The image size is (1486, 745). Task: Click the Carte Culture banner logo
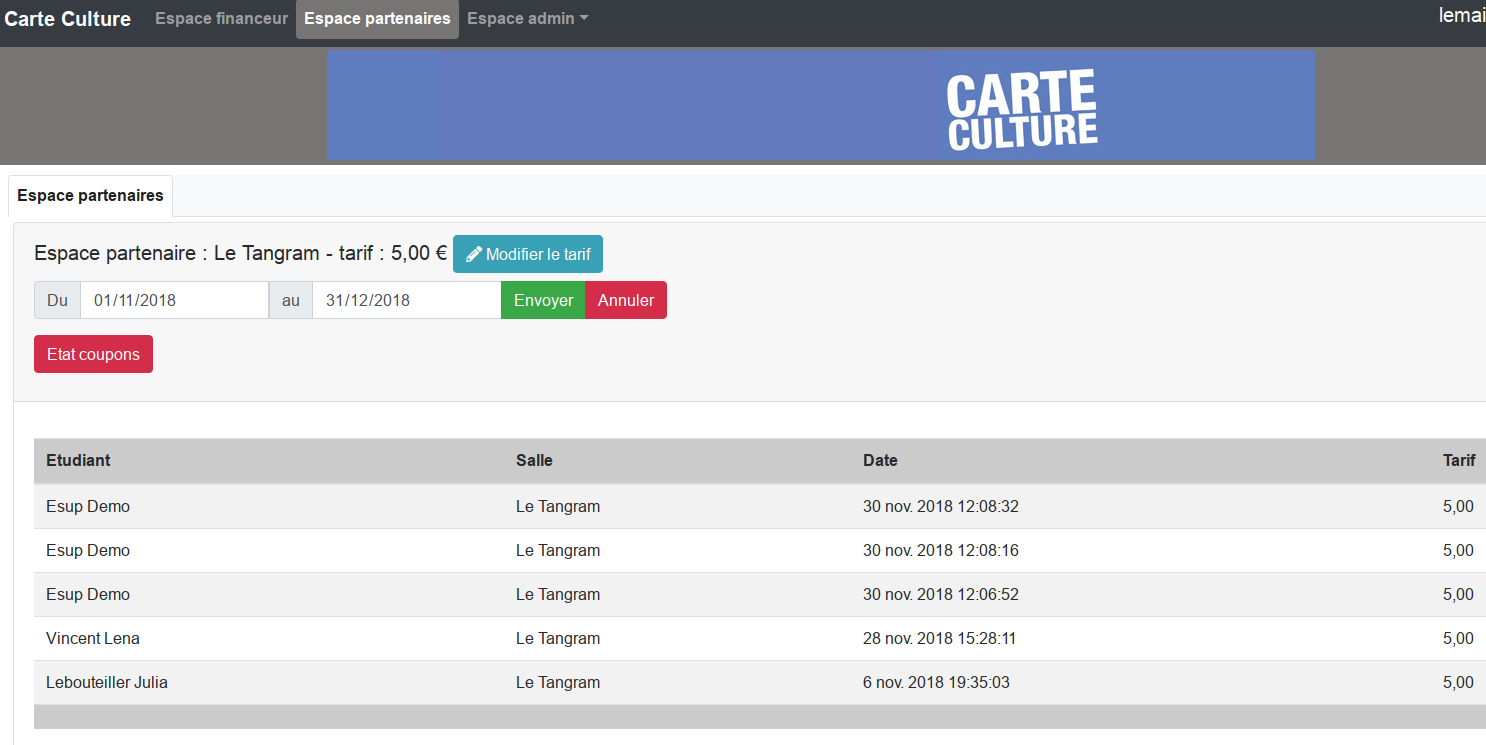point(1021,109)
